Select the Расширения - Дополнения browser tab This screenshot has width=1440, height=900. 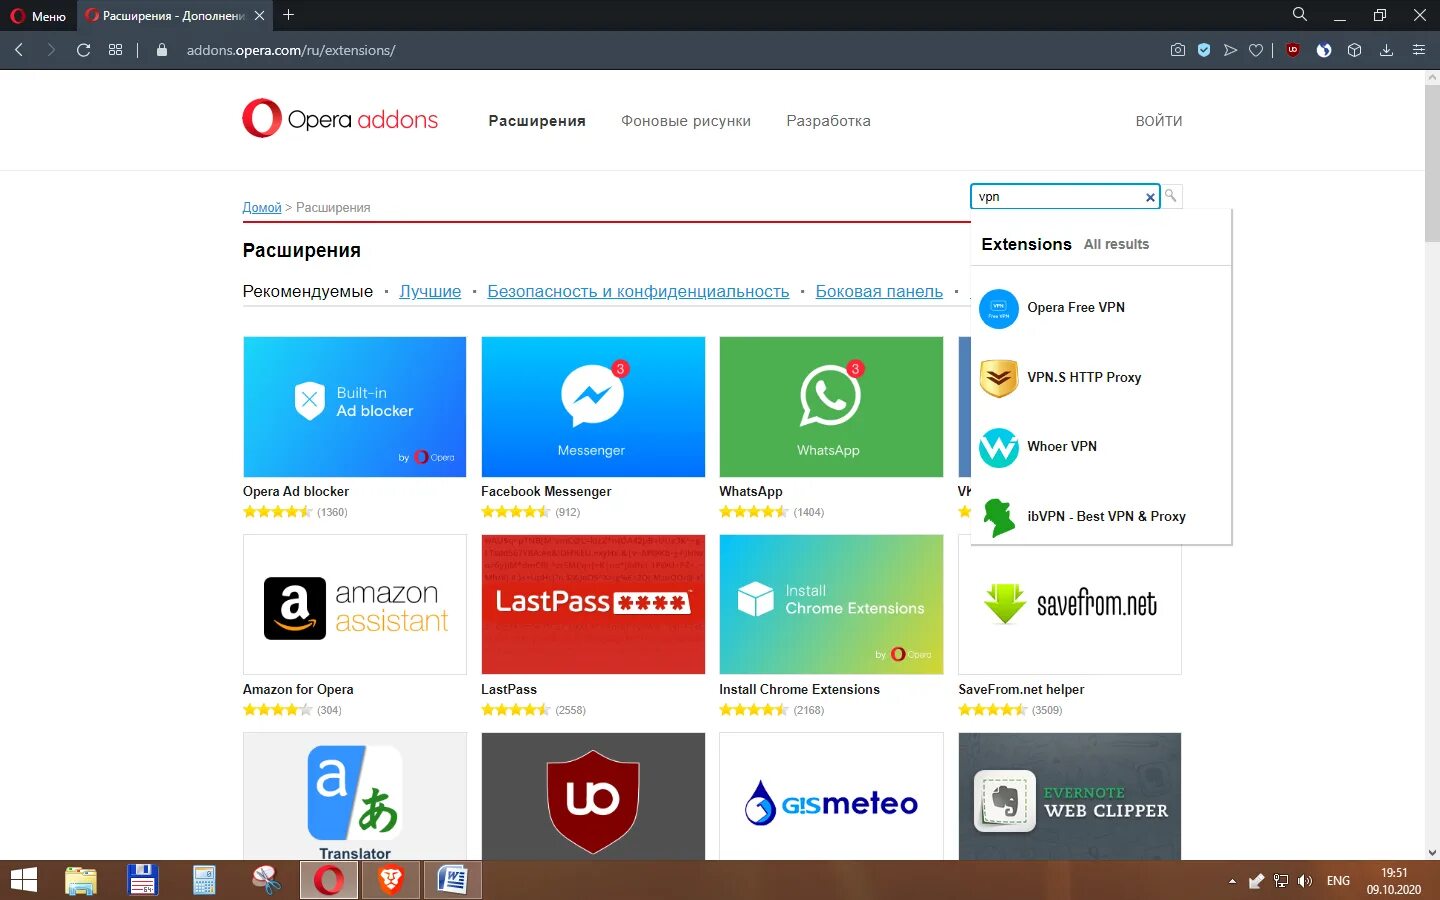click(x=174, y=16)
